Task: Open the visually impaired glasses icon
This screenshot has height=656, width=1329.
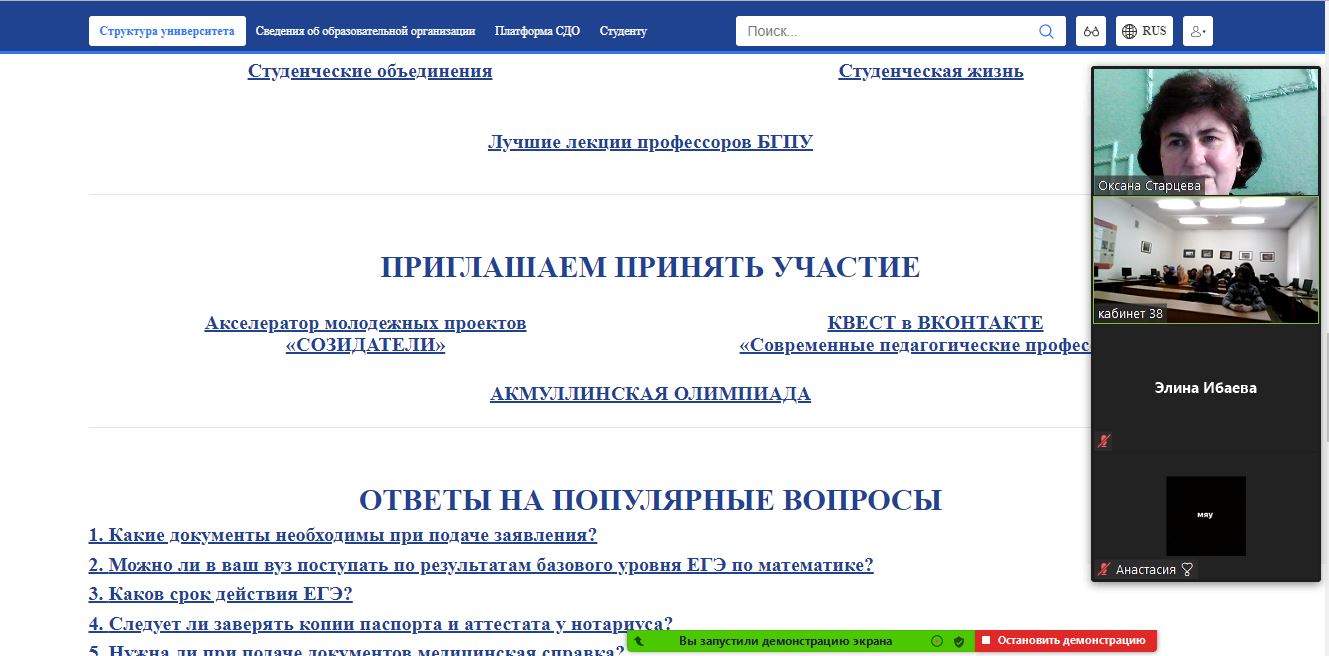Action: 1091,31
